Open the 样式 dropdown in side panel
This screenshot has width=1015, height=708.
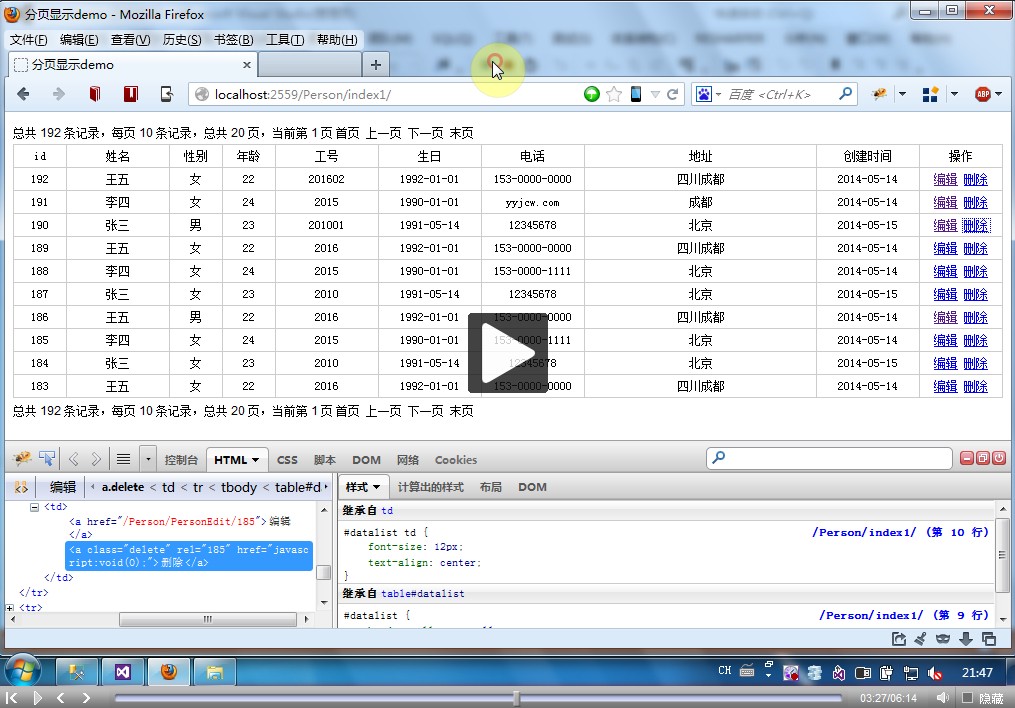[x=362, y=487]
